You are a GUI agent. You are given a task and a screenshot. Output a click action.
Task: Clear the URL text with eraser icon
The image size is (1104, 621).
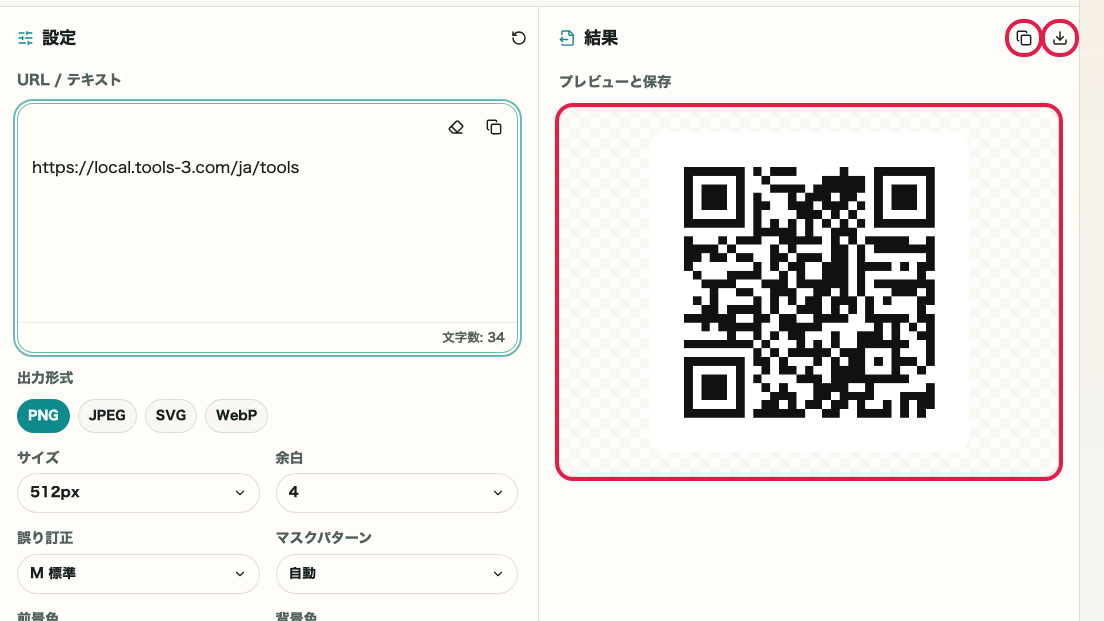coord(456,127)
